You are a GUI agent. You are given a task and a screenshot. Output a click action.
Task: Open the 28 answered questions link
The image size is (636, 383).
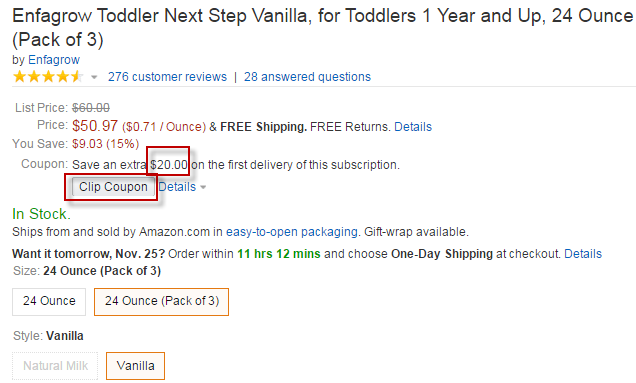pos(307,77)
